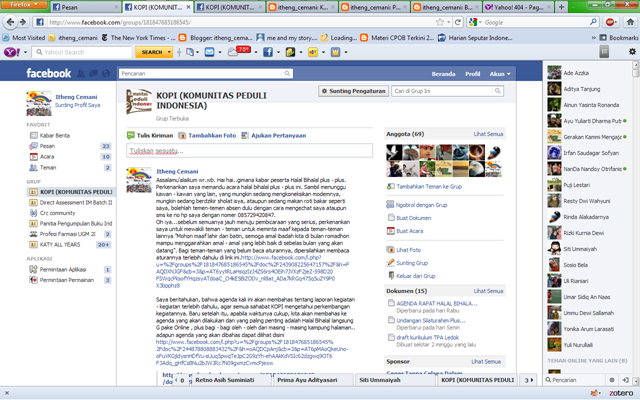Go back with the browser back arrow
The image size is (640, 400).
pyautogui.click(x=10, y=22)
